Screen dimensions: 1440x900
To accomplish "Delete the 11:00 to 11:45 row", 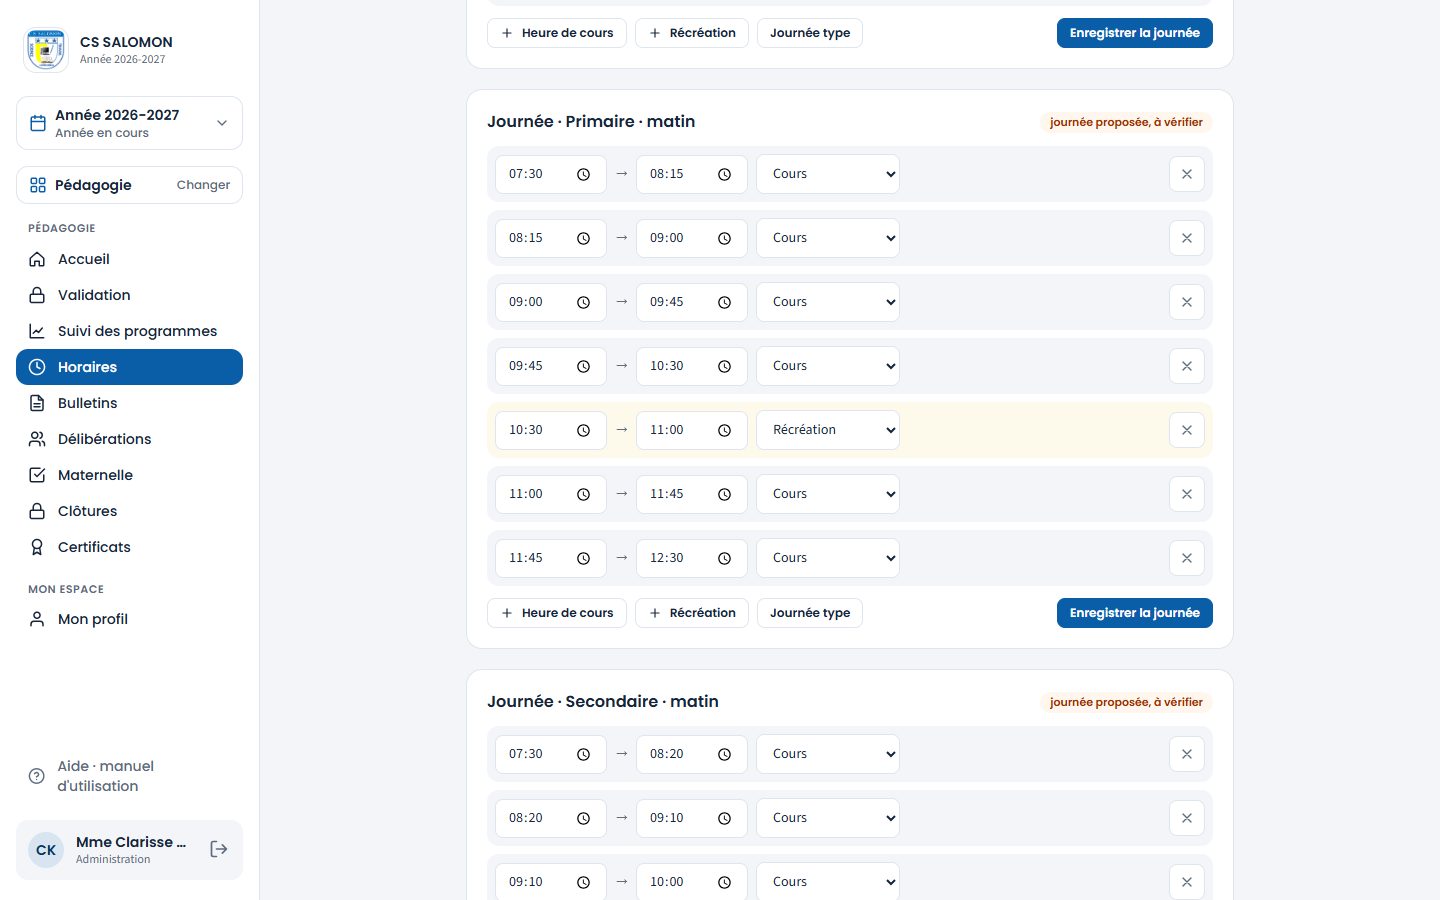I will pyautogui.click(x=1187, y=494).
